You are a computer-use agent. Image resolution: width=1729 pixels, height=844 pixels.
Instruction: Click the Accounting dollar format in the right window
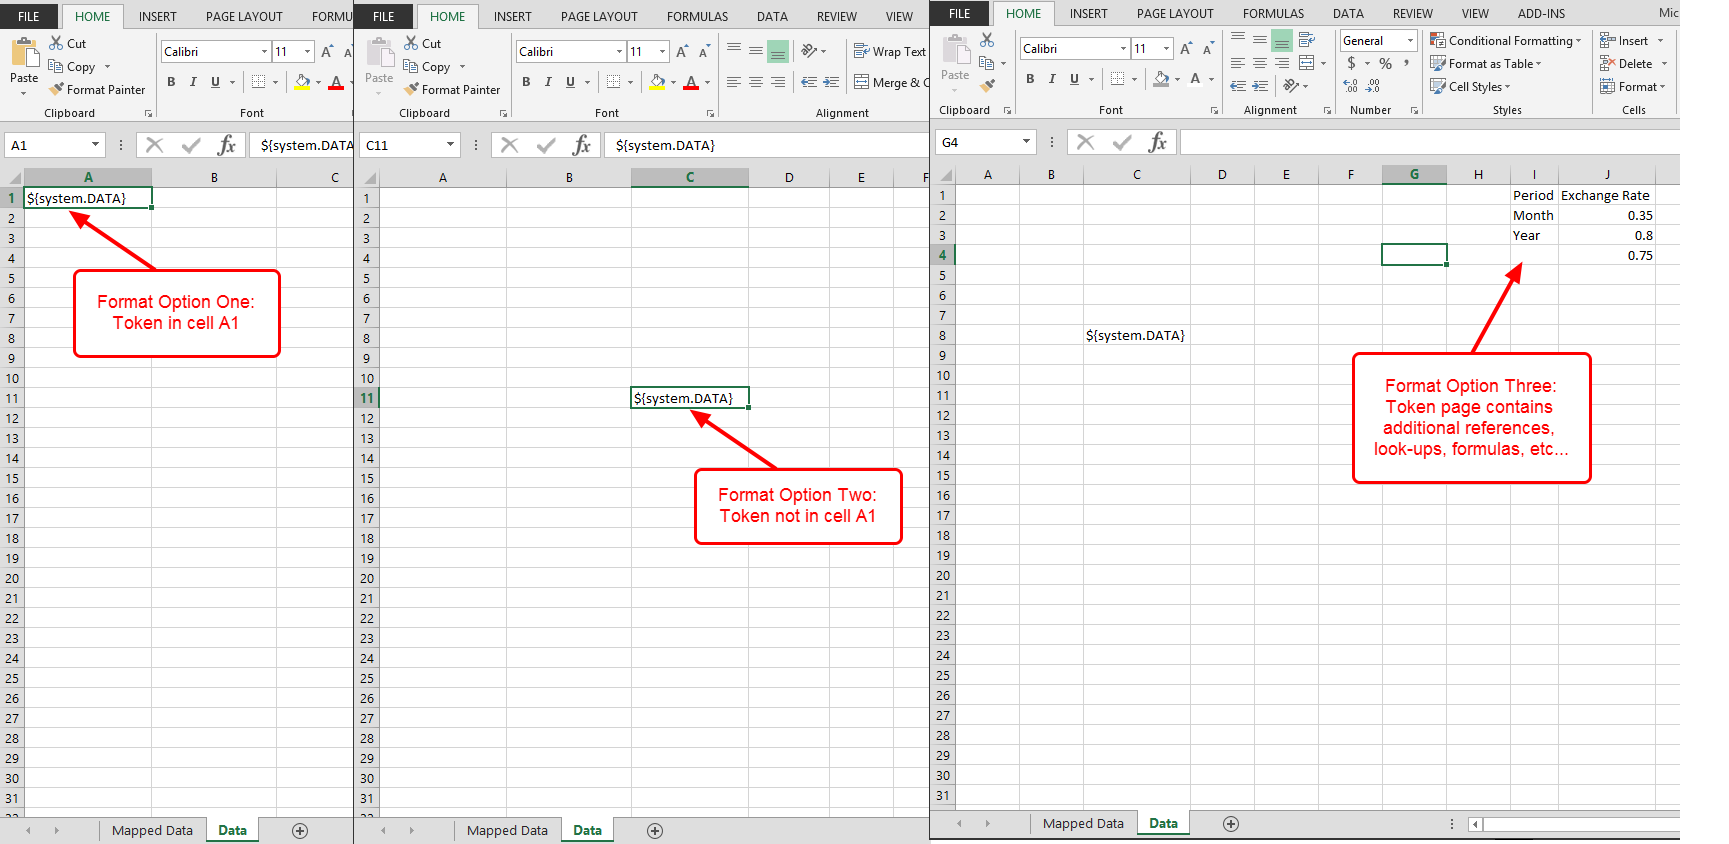pyautogui.click(x=1352, y=63)
